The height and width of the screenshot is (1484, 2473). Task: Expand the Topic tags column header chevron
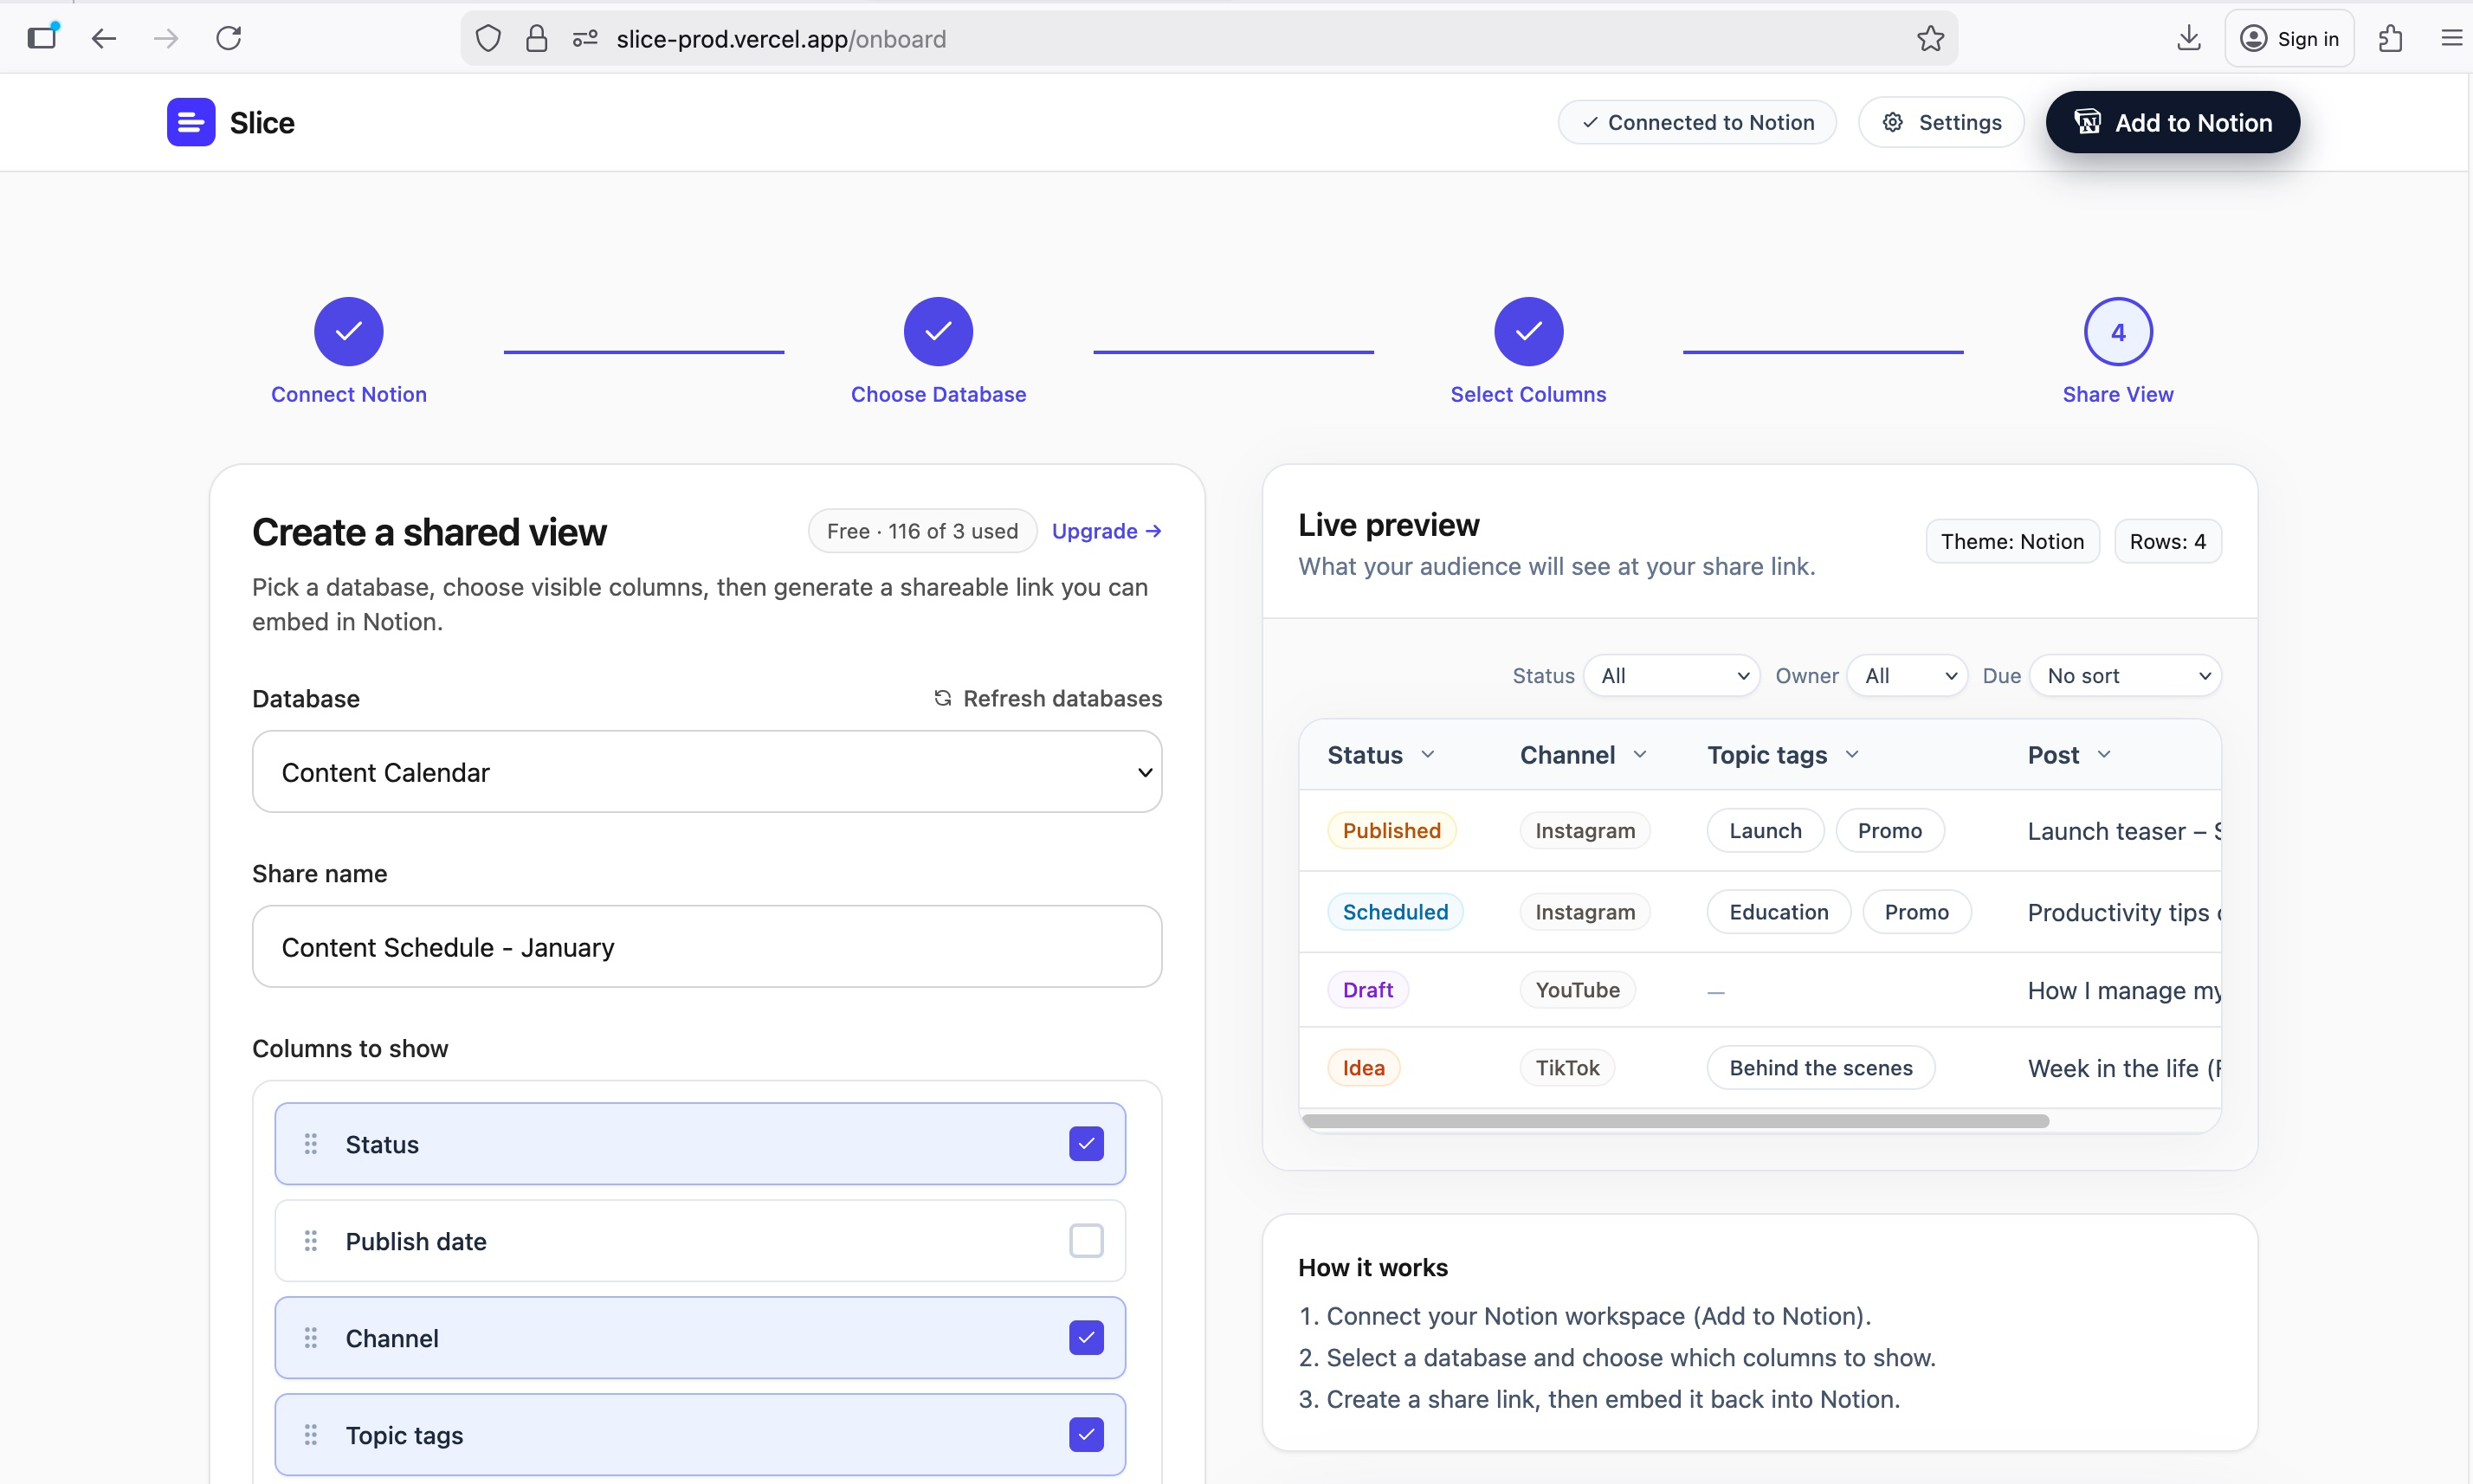(x=1852, y=755)
